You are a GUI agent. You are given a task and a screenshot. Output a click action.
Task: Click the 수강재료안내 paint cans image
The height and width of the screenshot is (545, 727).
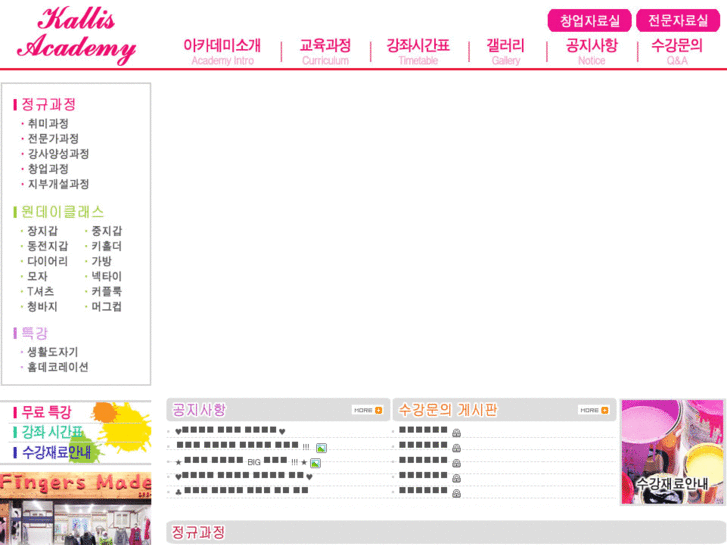click(672, 452)
